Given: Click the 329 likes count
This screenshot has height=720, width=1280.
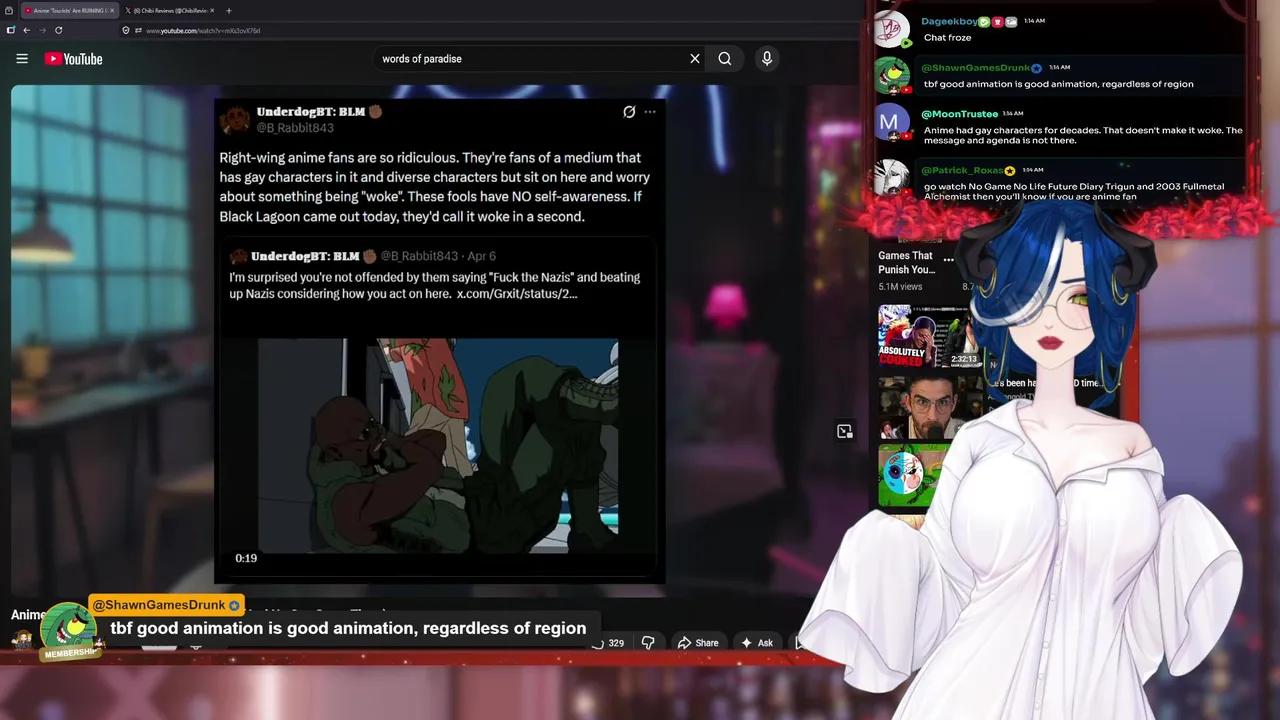Looking at the screenshot, I should pos(616,643).
